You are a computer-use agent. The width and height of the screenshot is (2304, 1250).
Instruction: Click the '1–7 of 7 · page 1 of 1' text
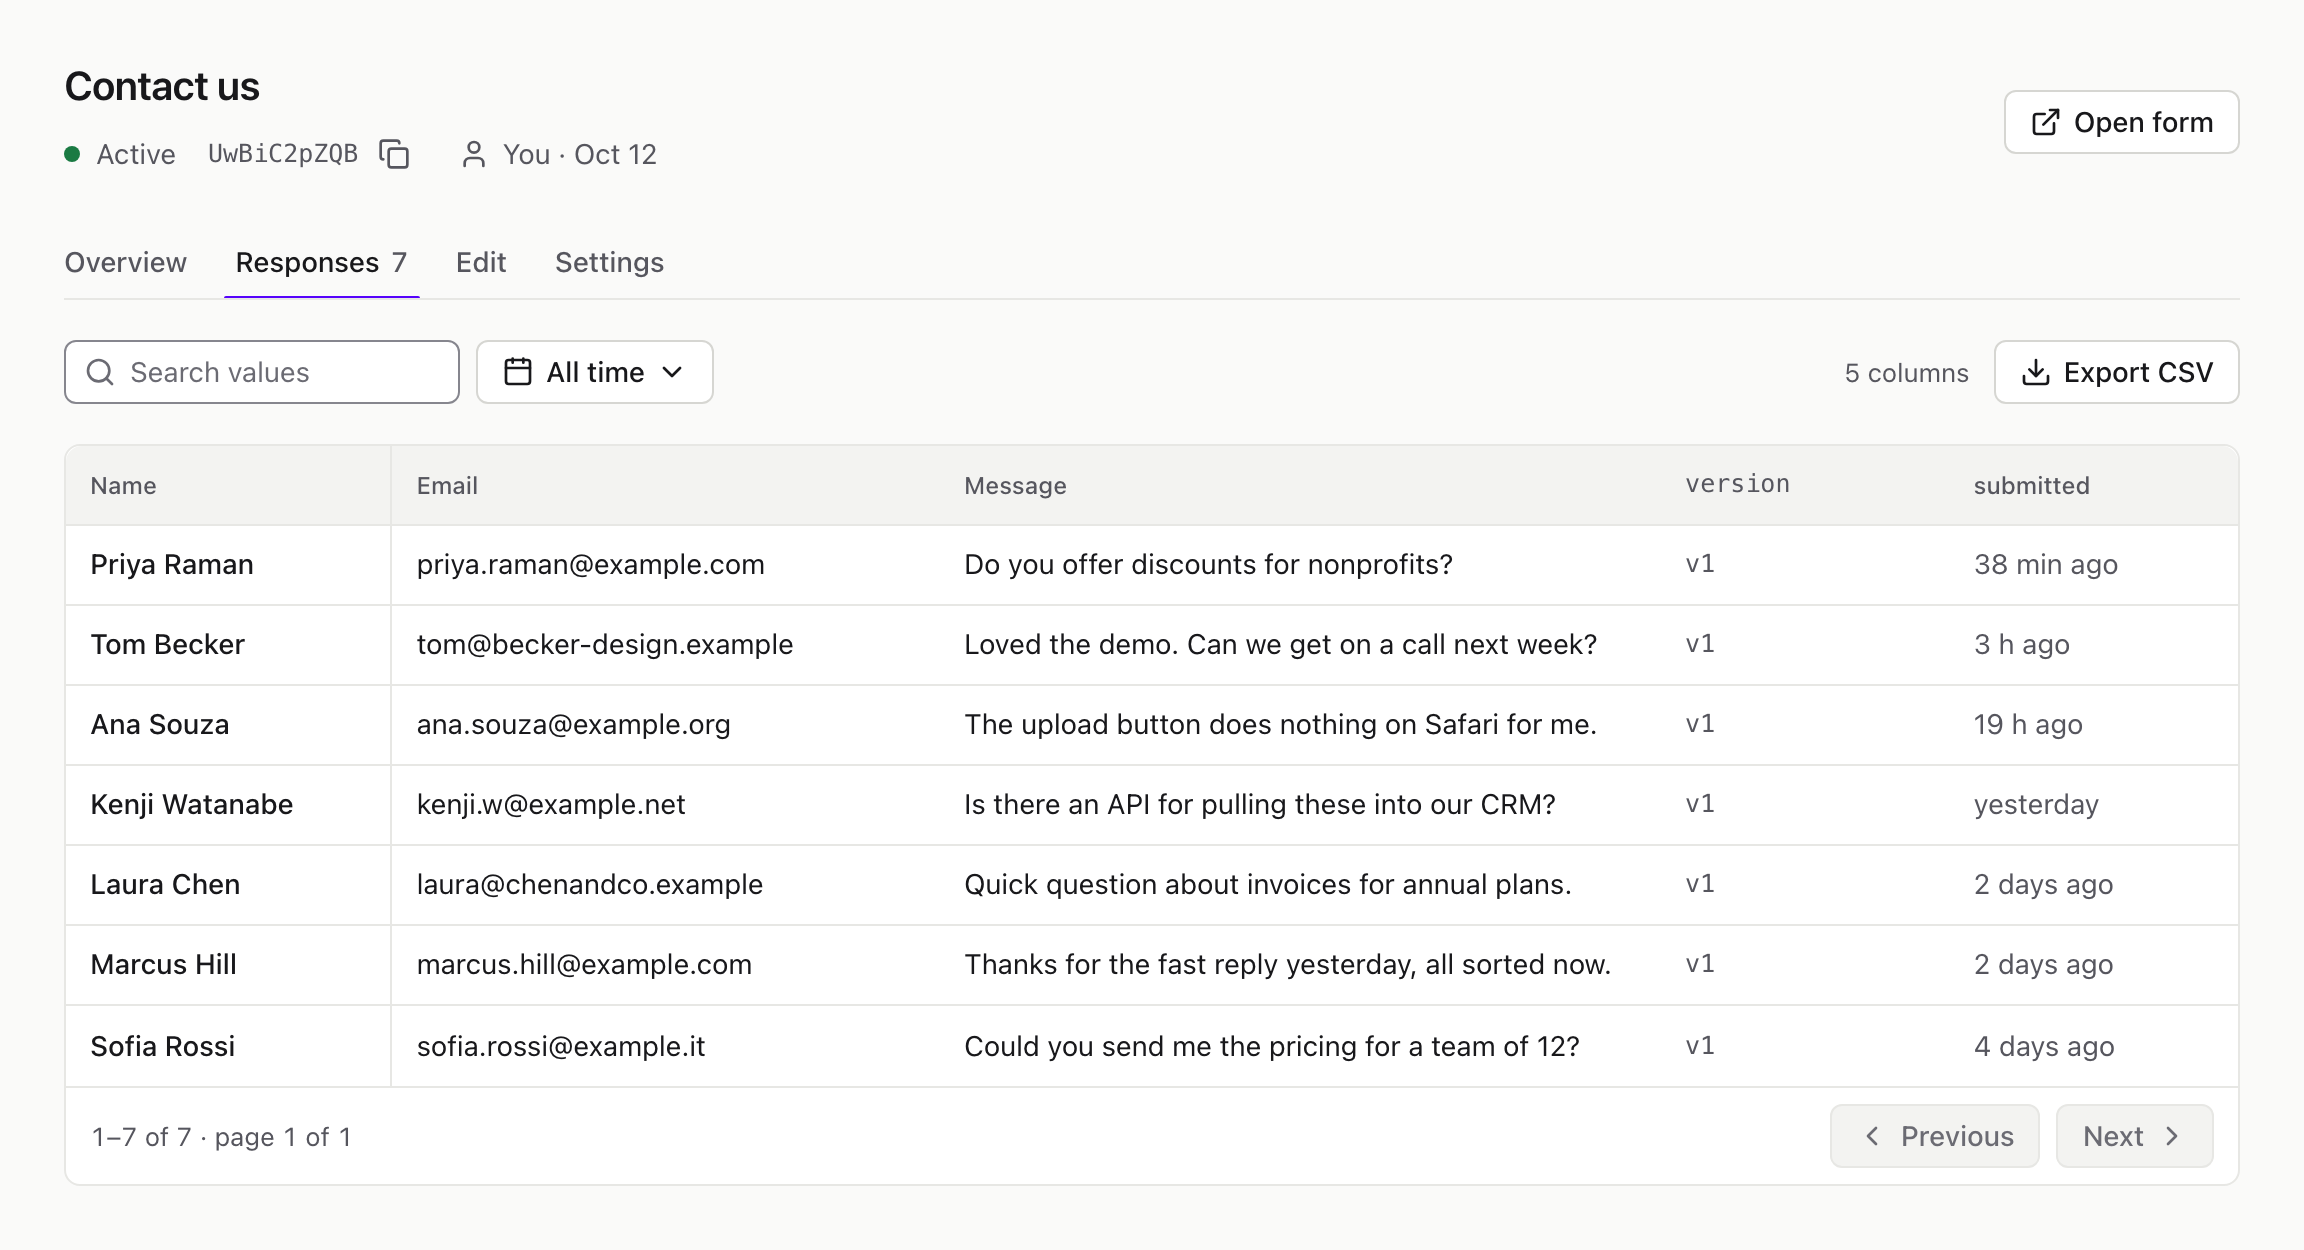tap(221, 1137)
